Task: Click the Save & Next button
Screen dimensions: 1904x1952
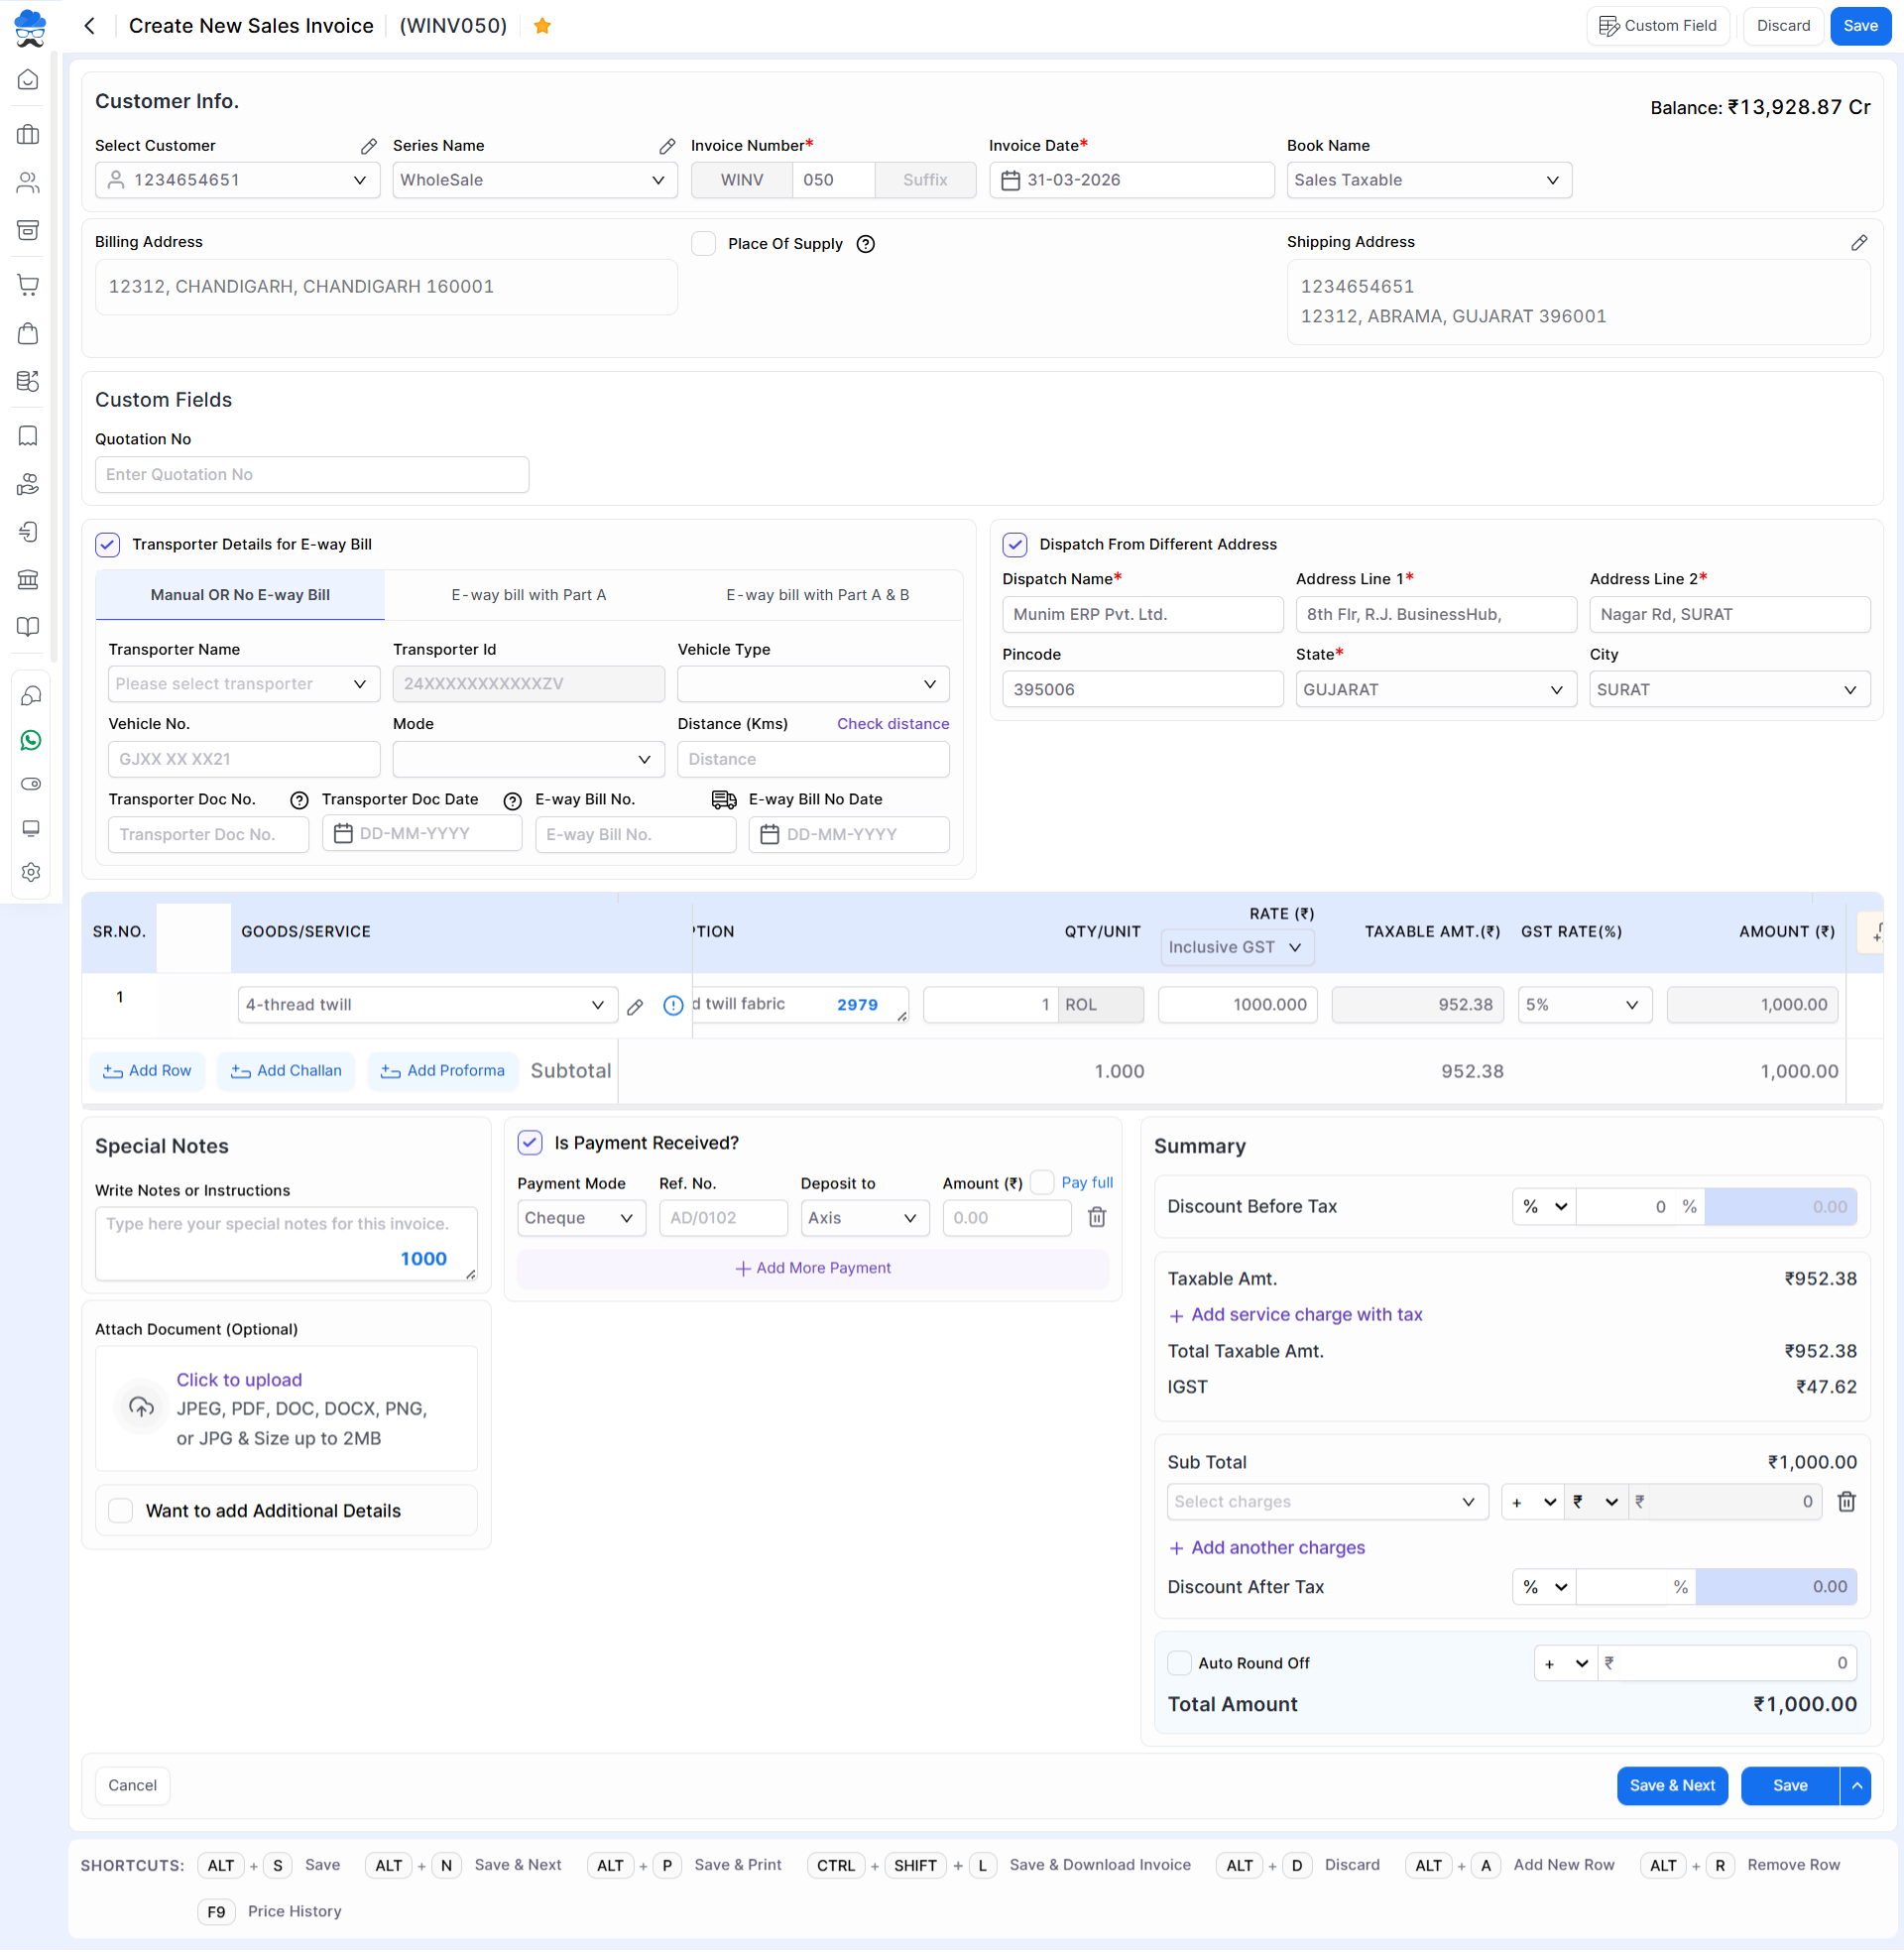Action: (x=1671, y=1785)
